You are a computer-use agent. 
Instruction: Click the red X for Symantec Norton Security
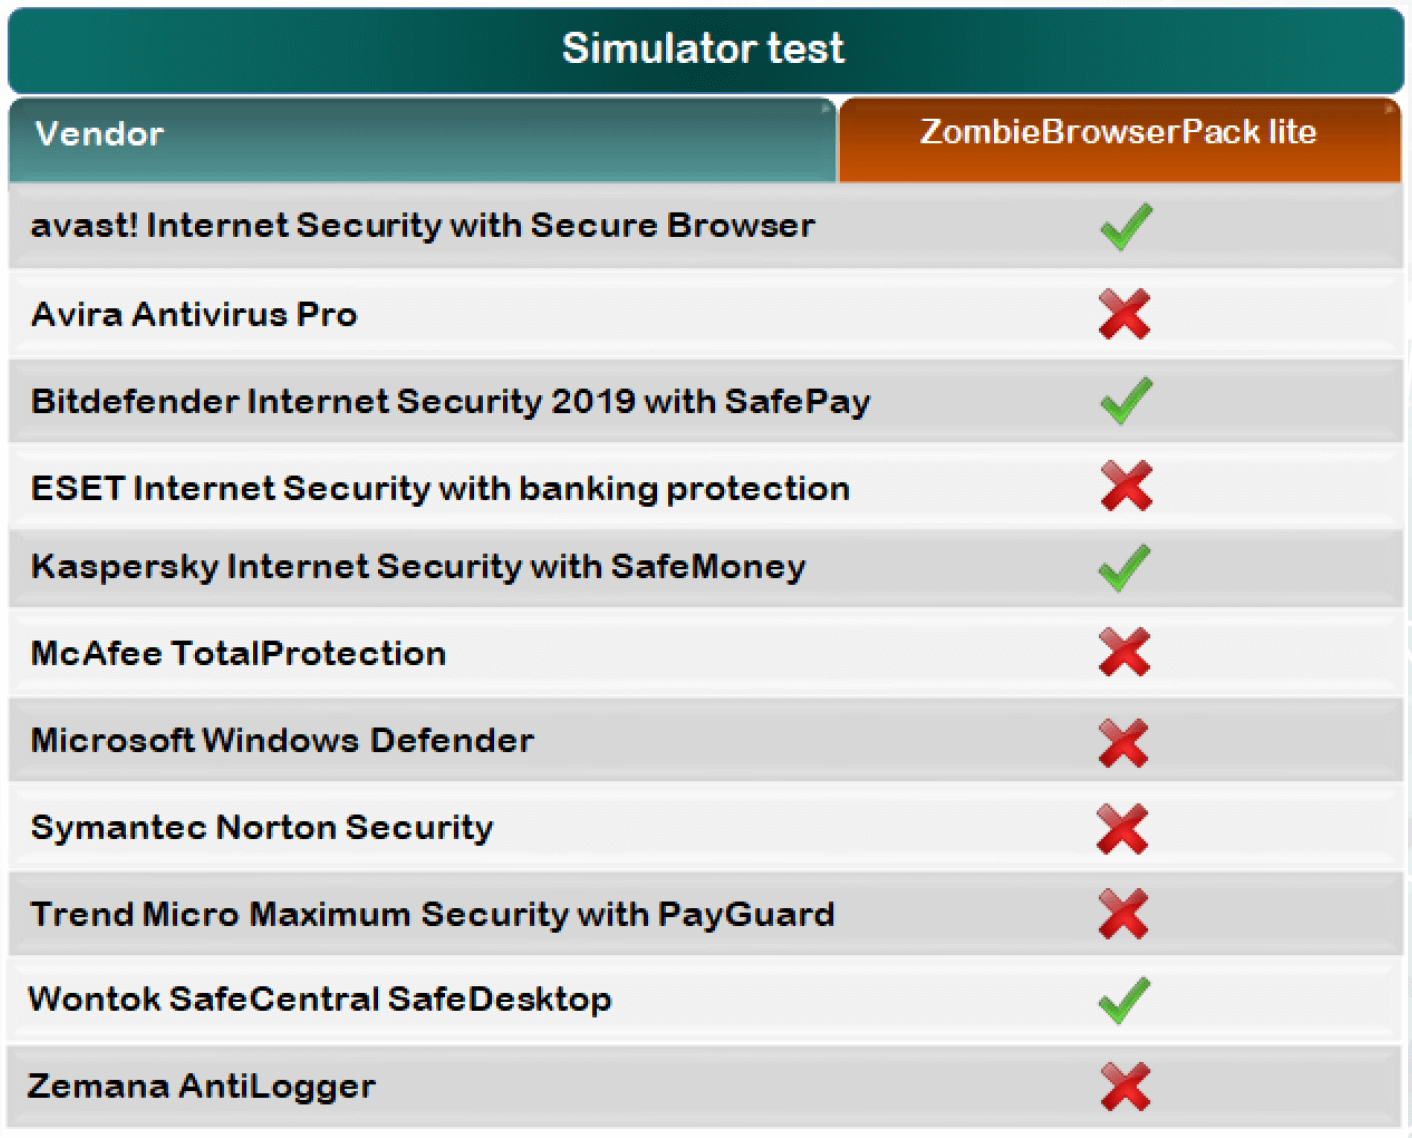pyautogui.click(x=1122, y=829)
